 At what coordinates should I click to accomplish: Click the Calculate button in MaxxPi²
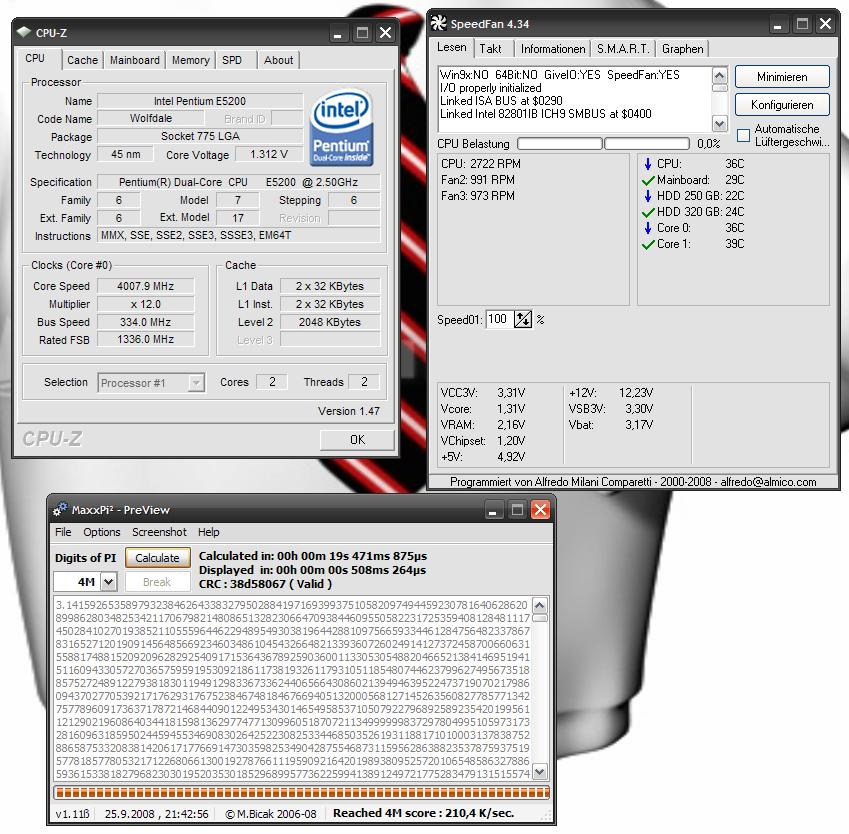pos(157,558)
